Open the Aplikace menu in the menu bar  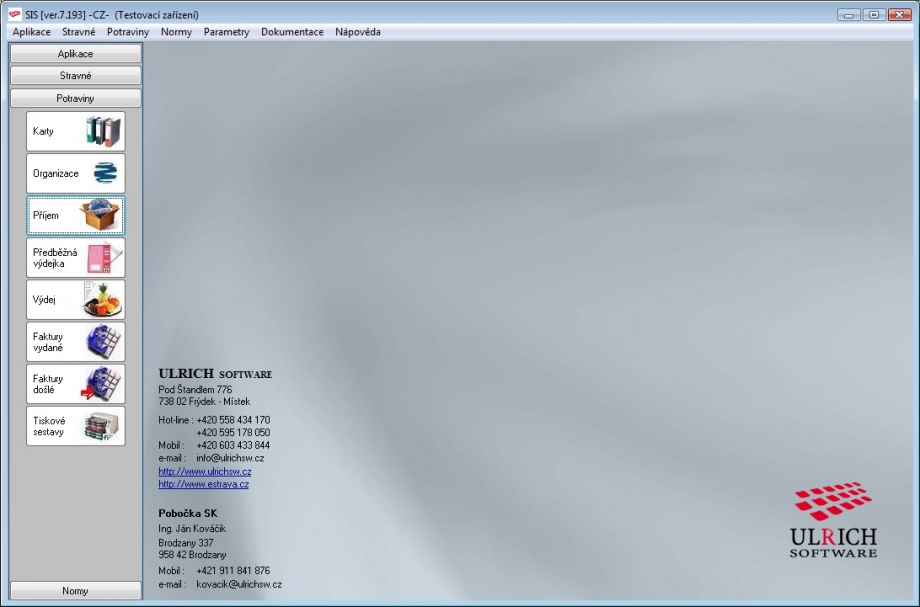(32, 32)
